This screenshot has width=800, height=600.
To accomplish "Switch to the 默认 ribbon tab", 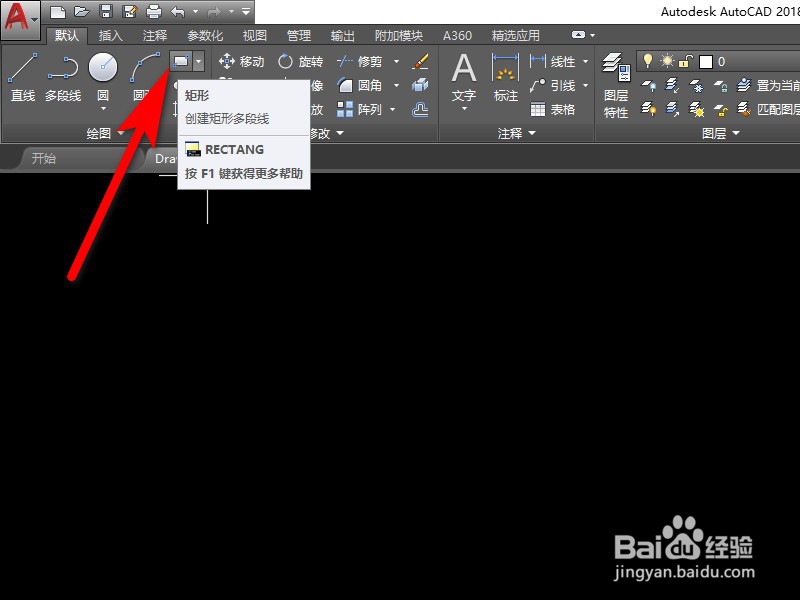I will 67,35.
